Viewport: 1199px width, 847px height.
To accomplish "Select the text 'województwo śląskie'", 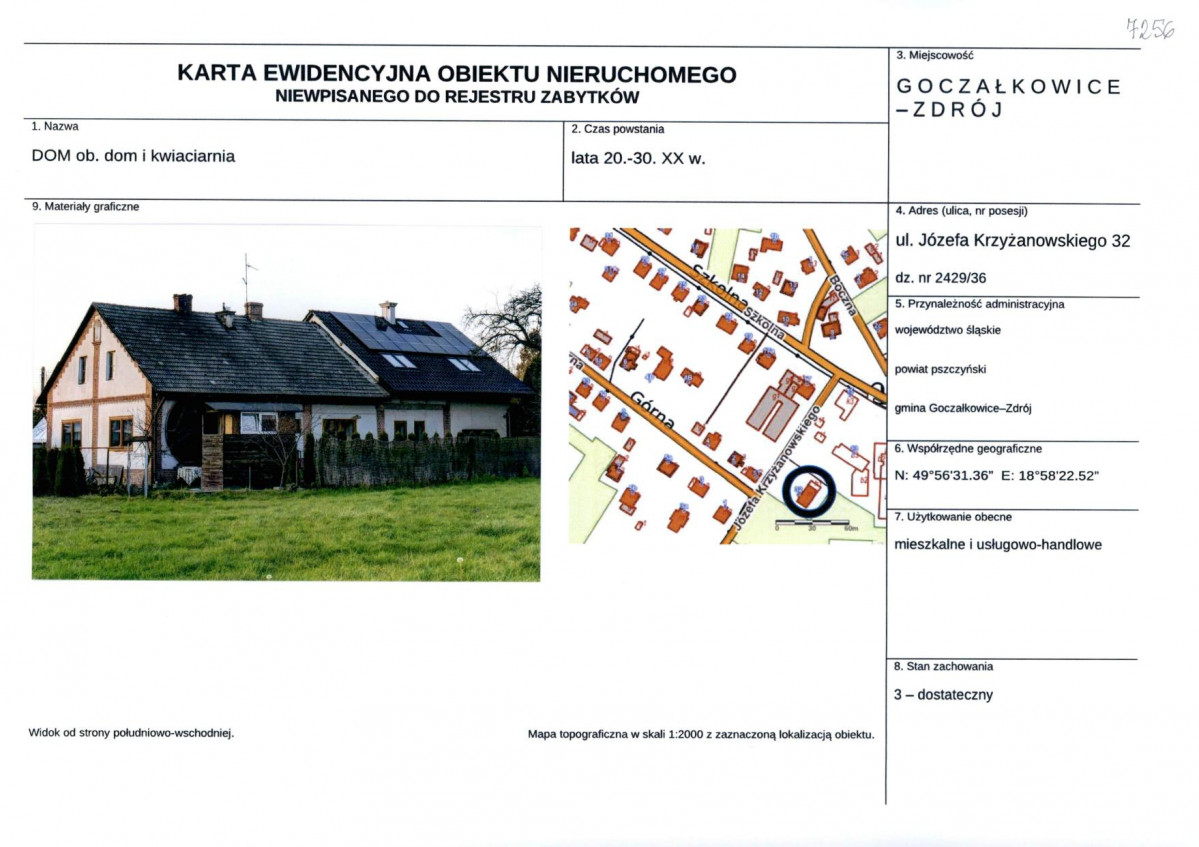I will click(947, 330).
